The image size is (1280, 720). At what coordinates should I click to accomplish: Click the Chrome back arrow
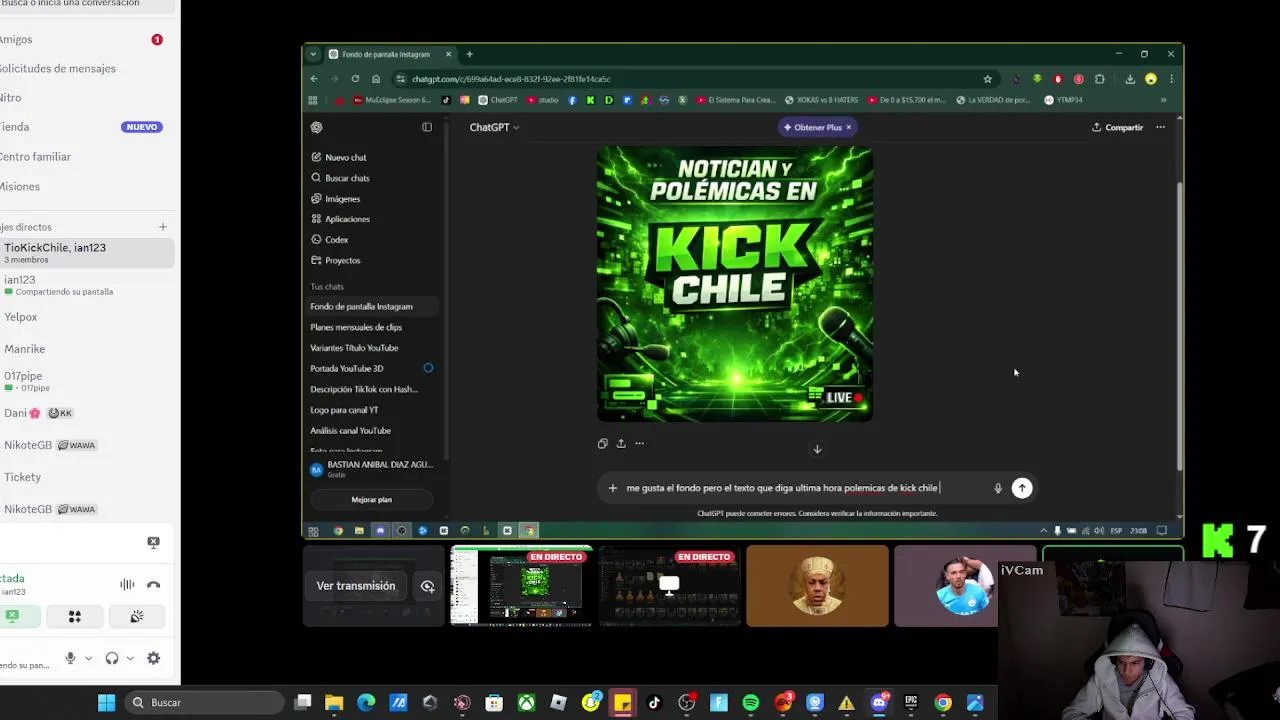tap(314, 79)
